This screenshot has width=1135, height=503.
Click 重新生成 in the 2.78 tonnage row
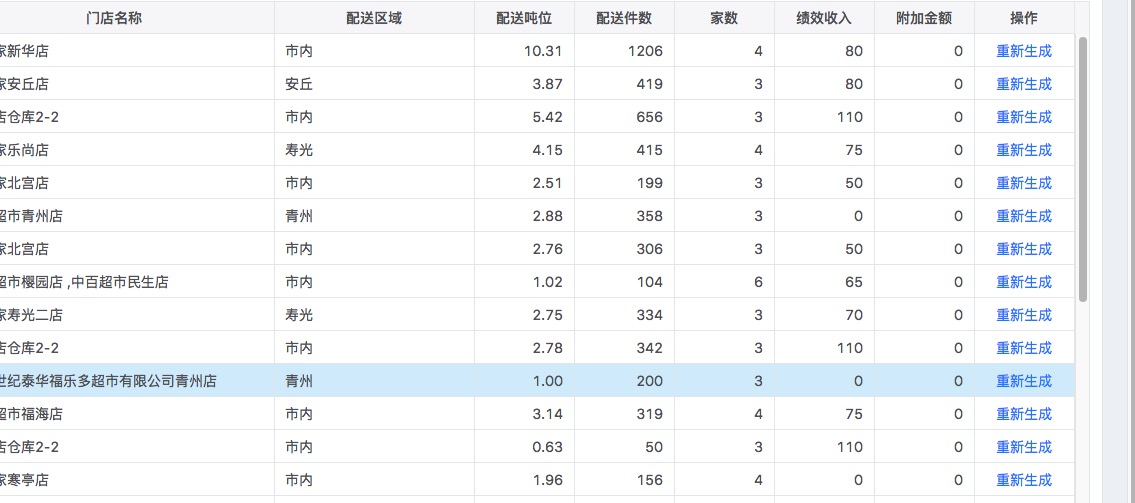coord(1024,348)
